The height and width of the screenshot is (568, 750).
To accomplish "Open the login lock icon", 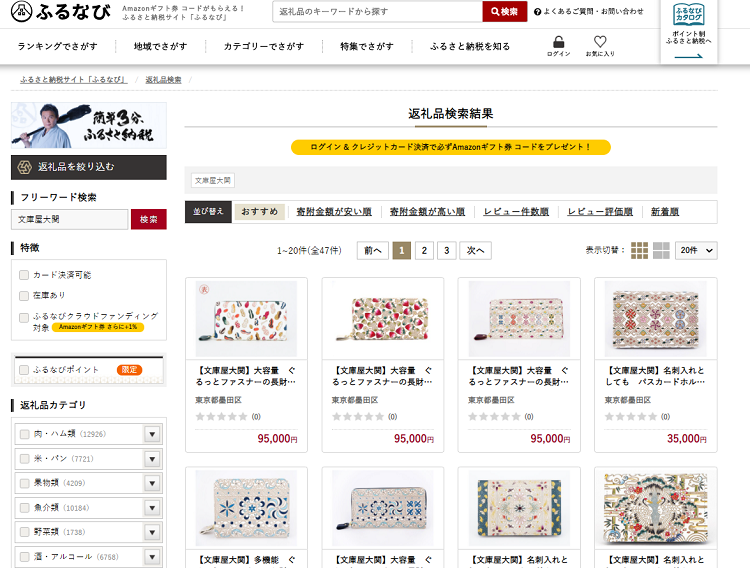I will coord(558,43).
